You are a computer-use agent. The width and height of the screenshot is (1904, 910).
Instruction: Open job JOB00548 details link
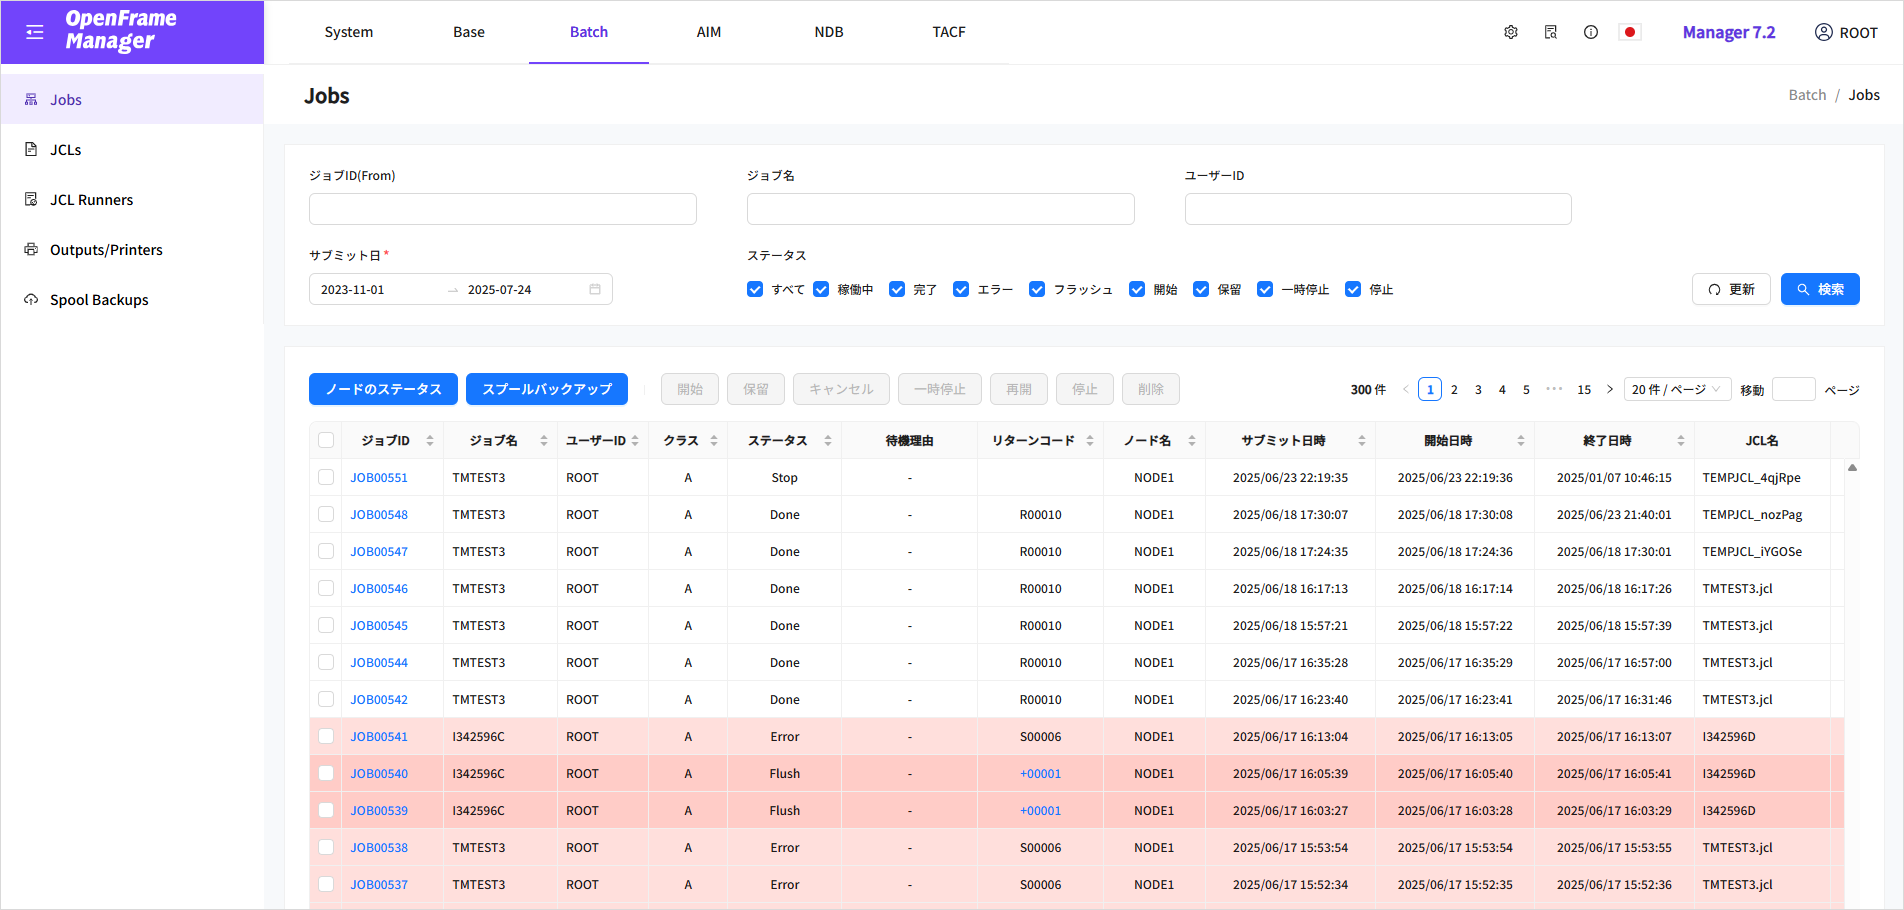[x=378, y=514]
